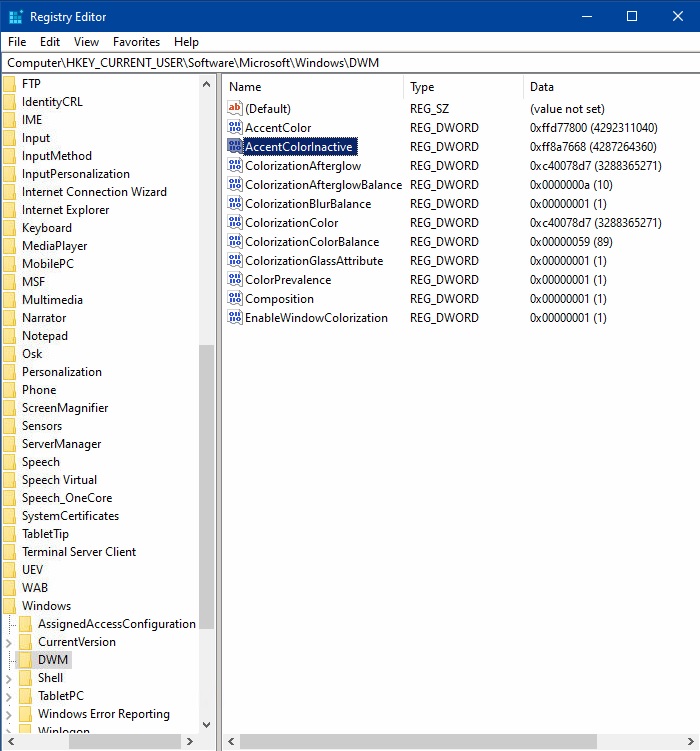This screenshot has width=700, height=751.
Task: Select the ServerManager key
Action: (x=62, y=444)
